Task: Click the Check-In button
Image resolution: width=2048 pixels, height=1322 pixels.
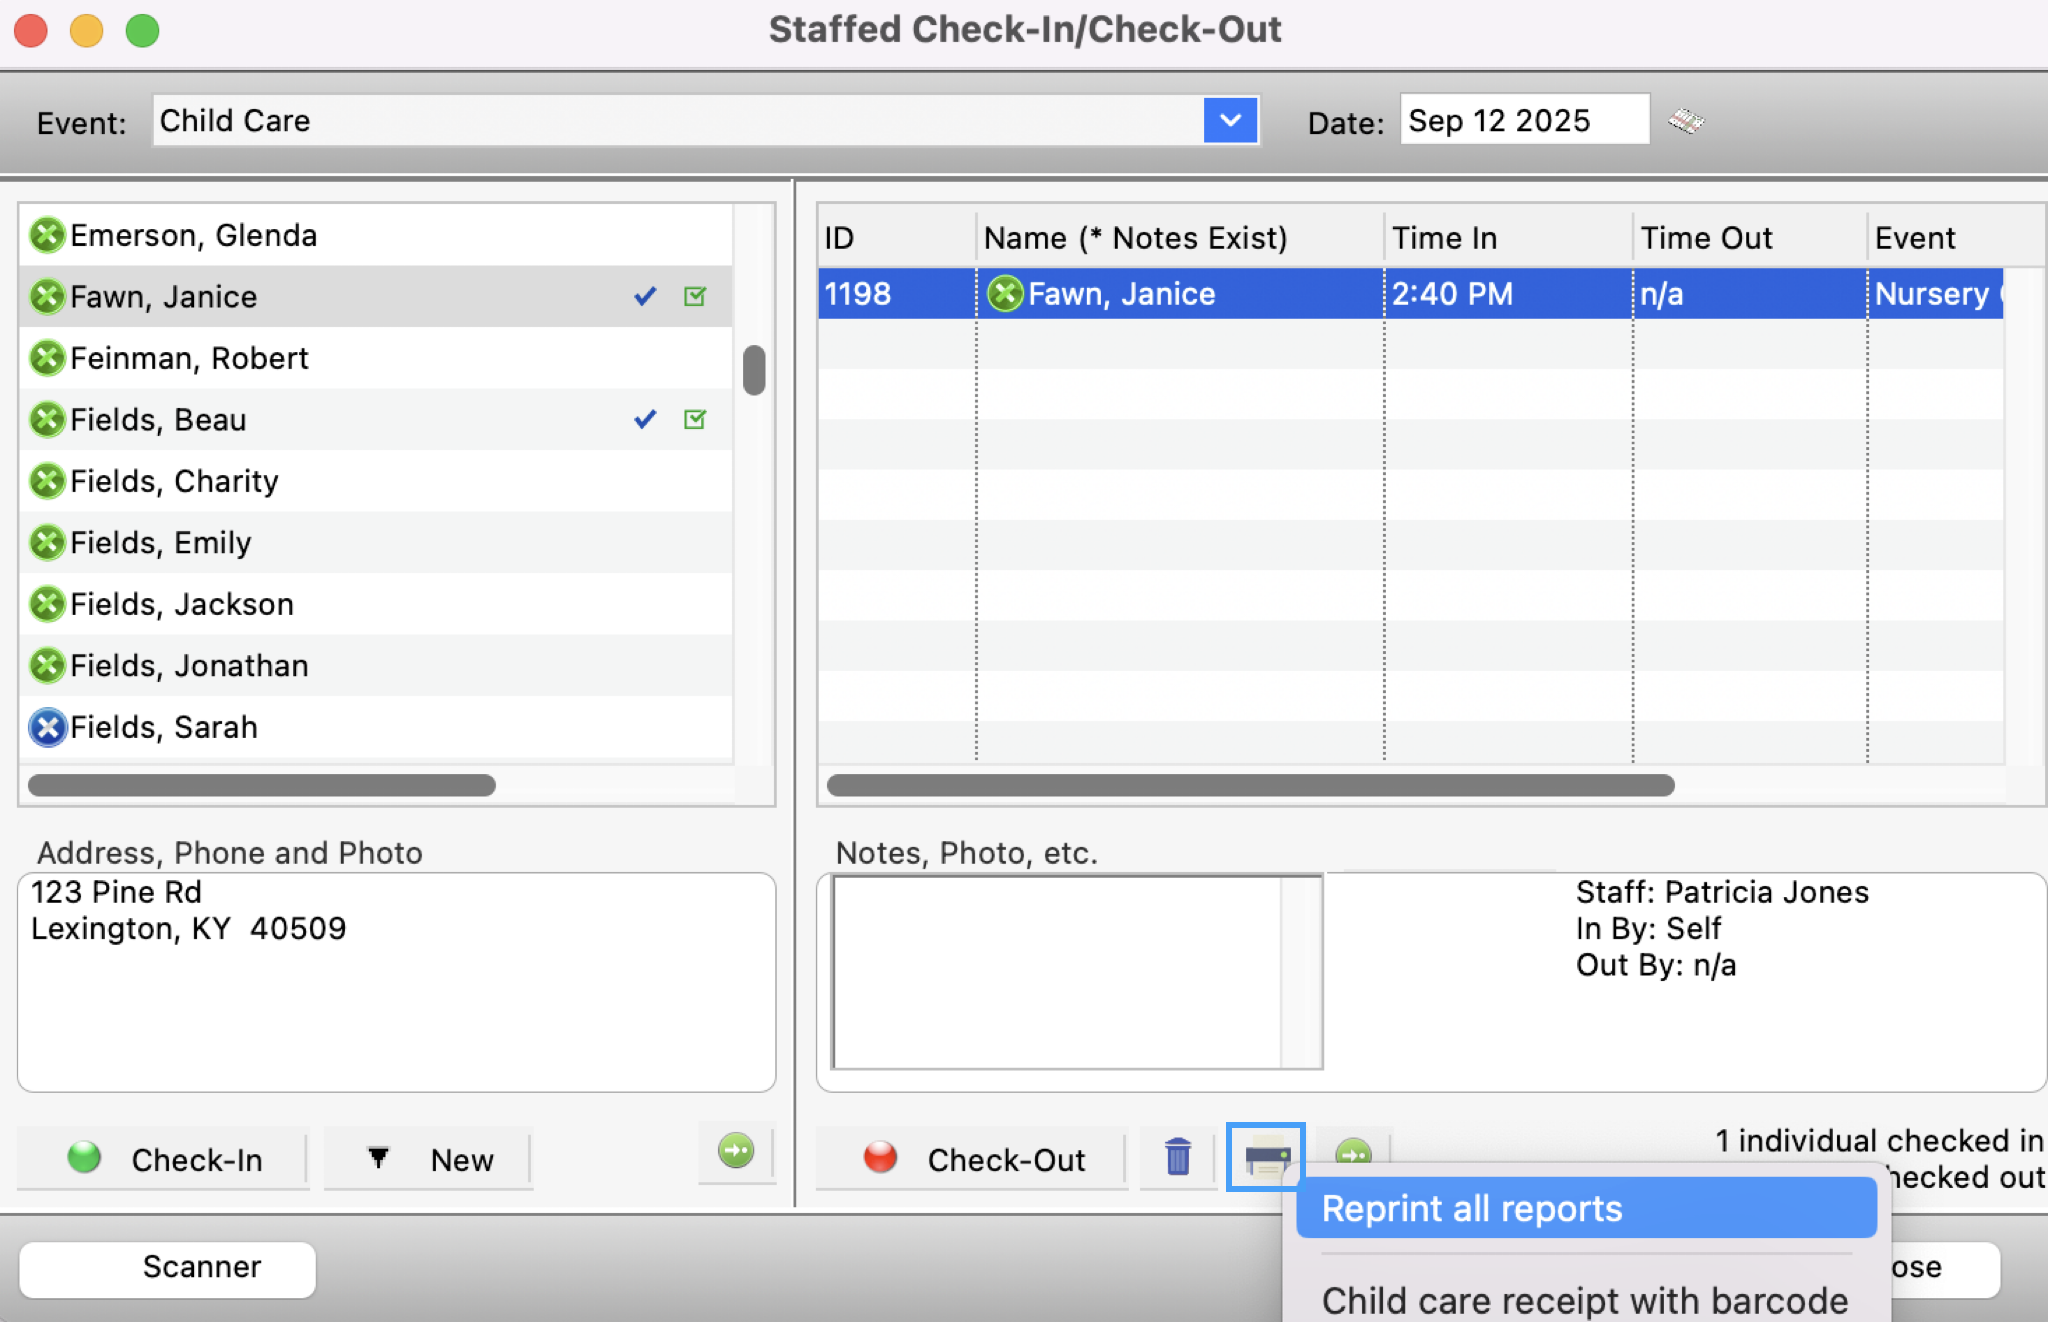Action: (164, 1159)
